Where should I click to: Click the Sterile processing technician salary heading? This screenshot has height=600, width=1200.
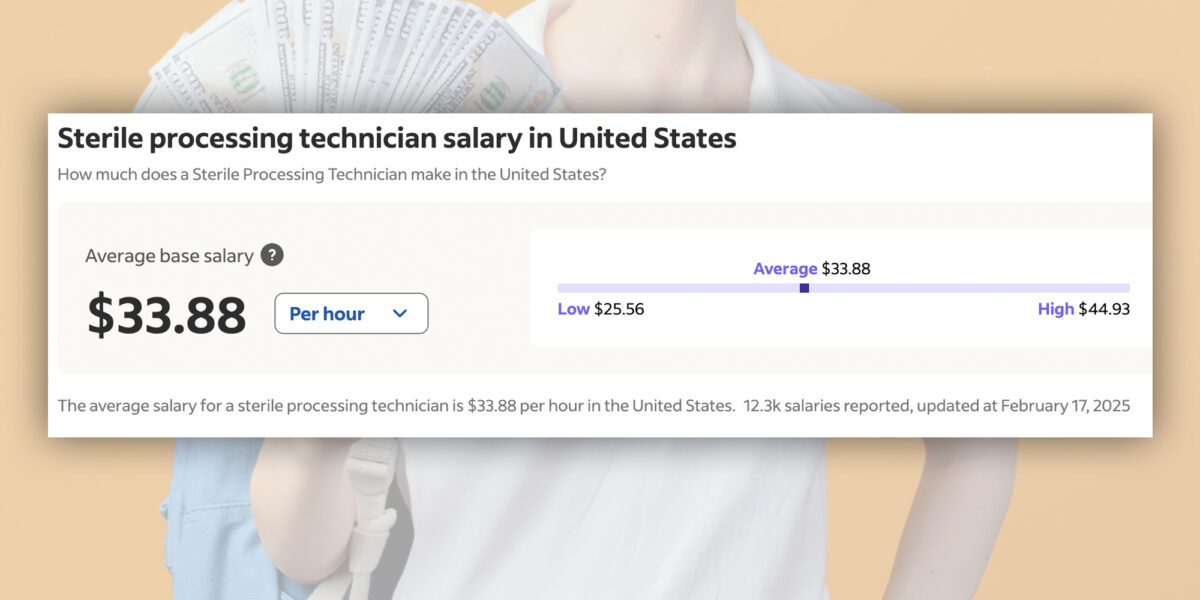397,138
